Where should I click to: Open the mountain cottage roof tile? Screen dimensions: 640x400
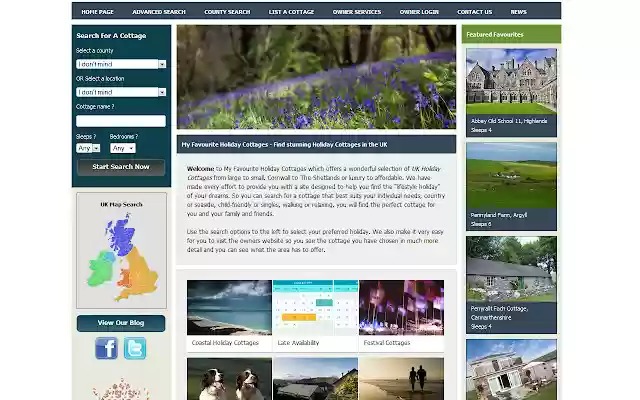[x=315, y=379]
